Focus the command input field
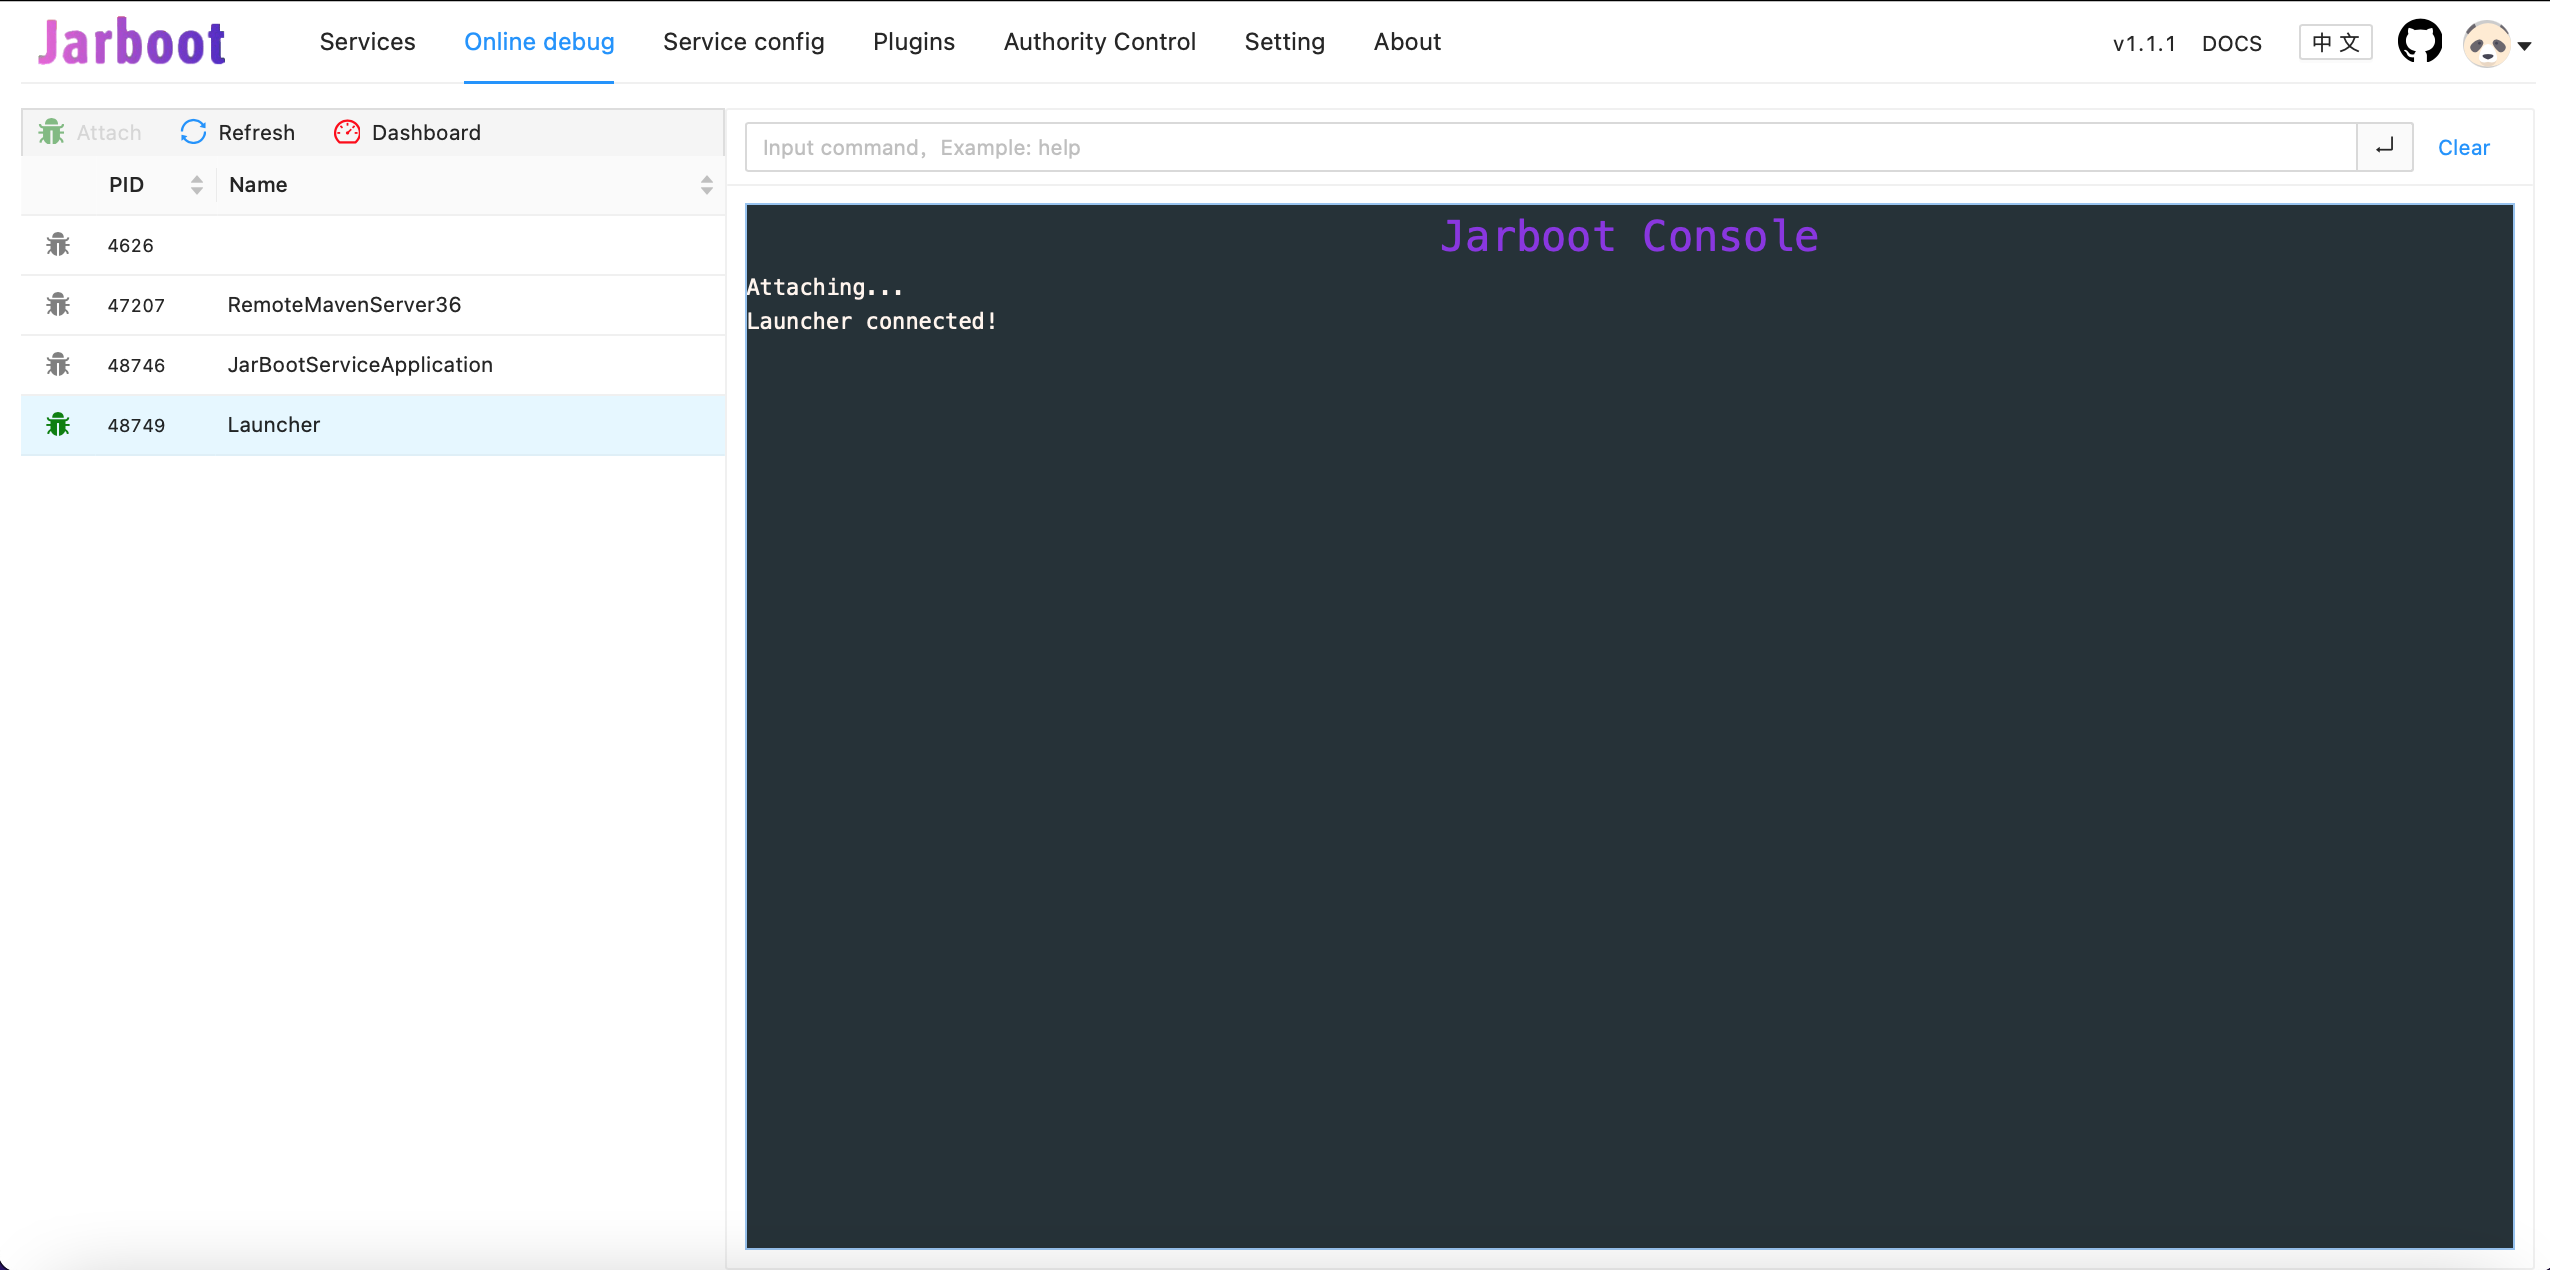 [1551, 147]
